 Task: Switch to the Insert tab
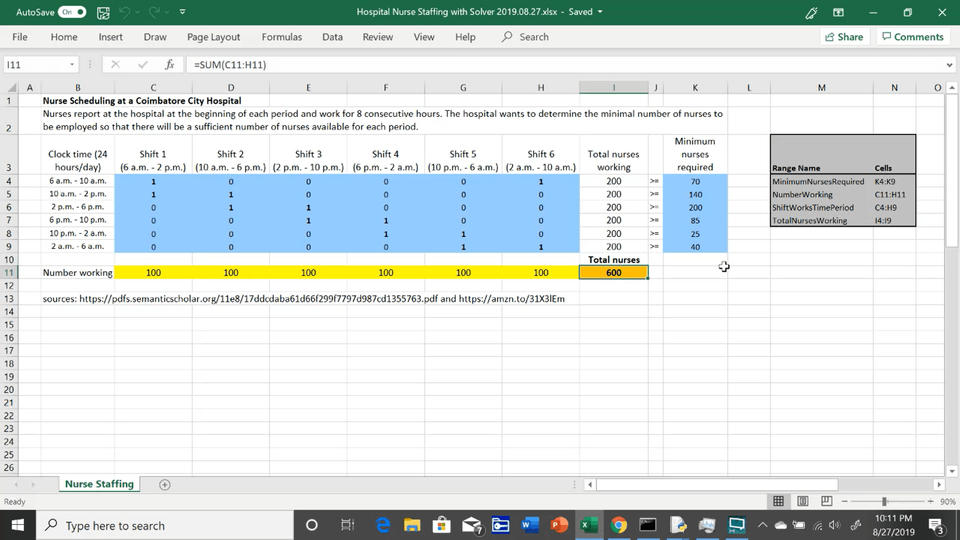[x=110, y=37]
